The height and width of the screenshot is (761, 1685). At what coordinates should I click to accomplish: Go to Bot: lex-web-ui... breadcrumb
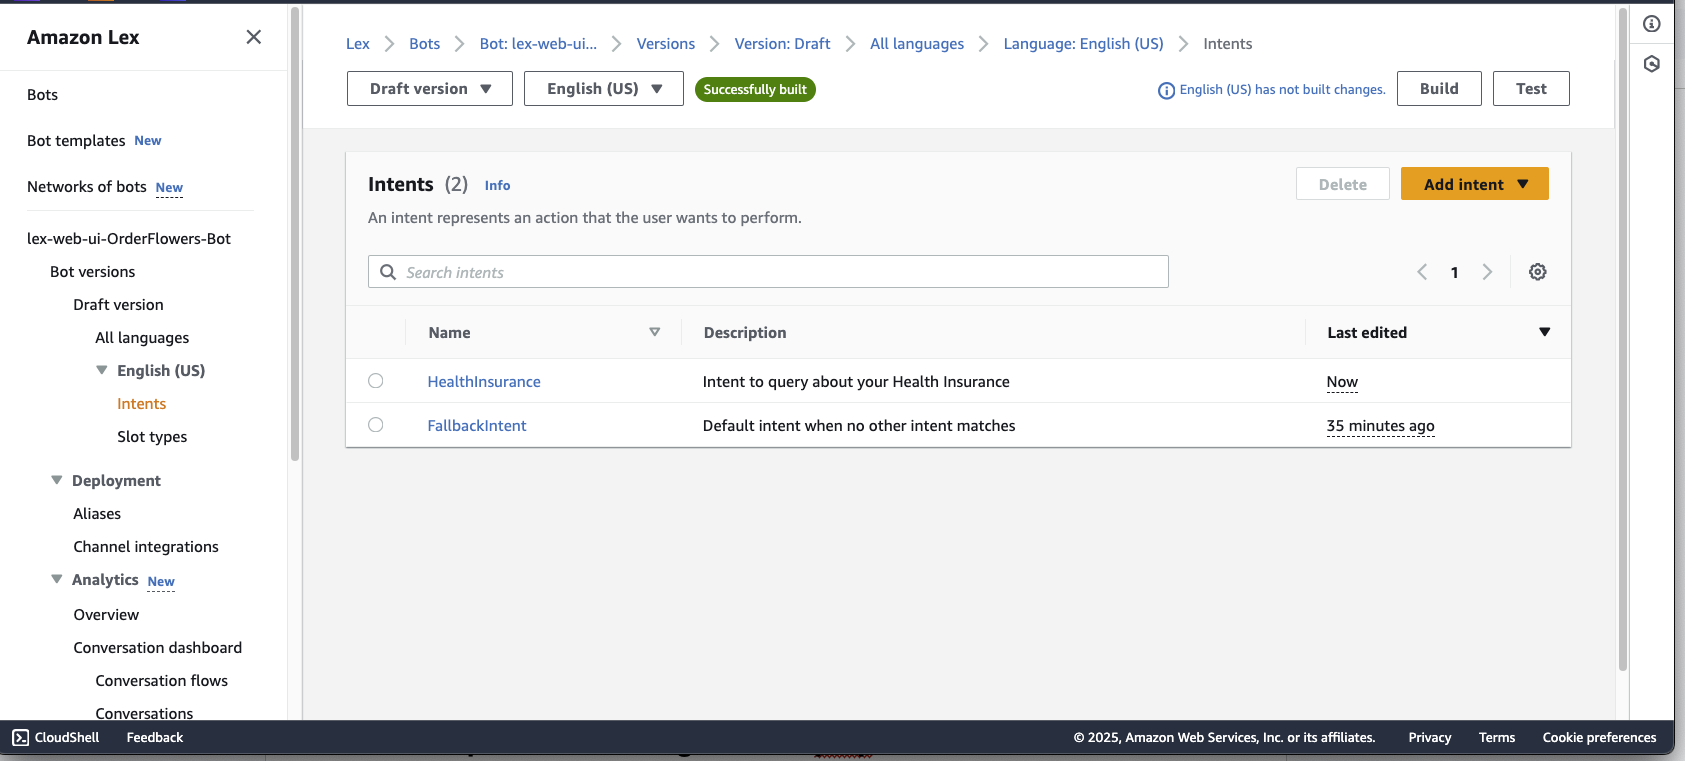click(x=538, y=44)
